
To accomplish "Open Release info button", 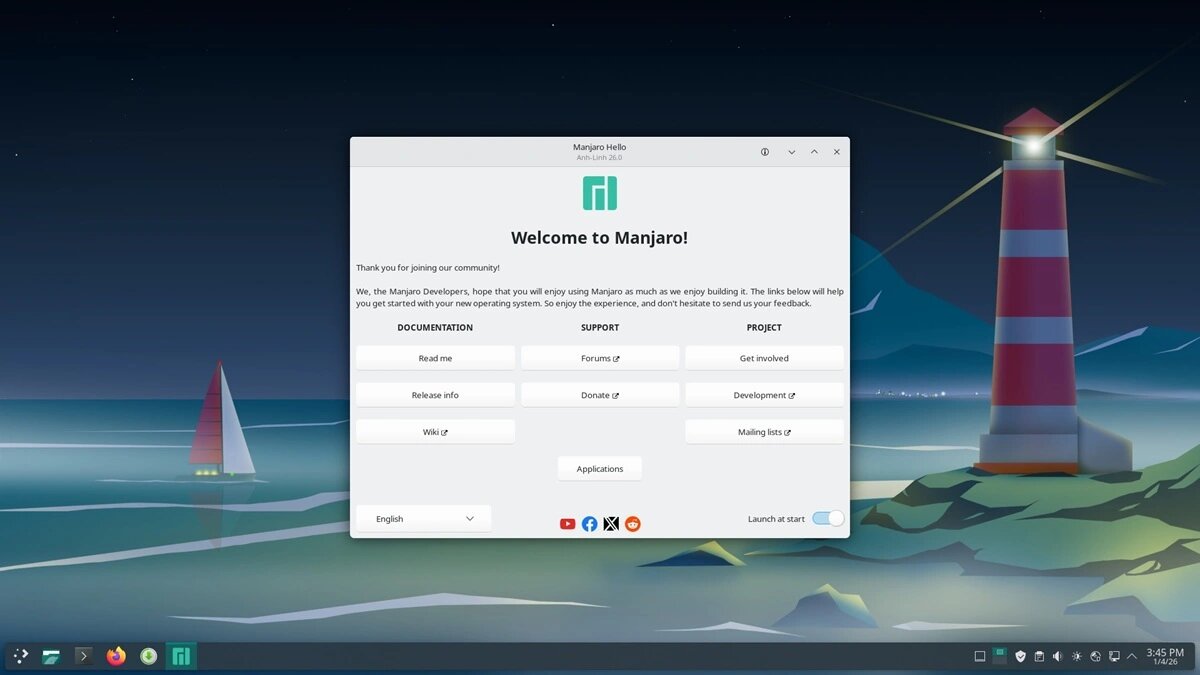I will tap(436, 395).
